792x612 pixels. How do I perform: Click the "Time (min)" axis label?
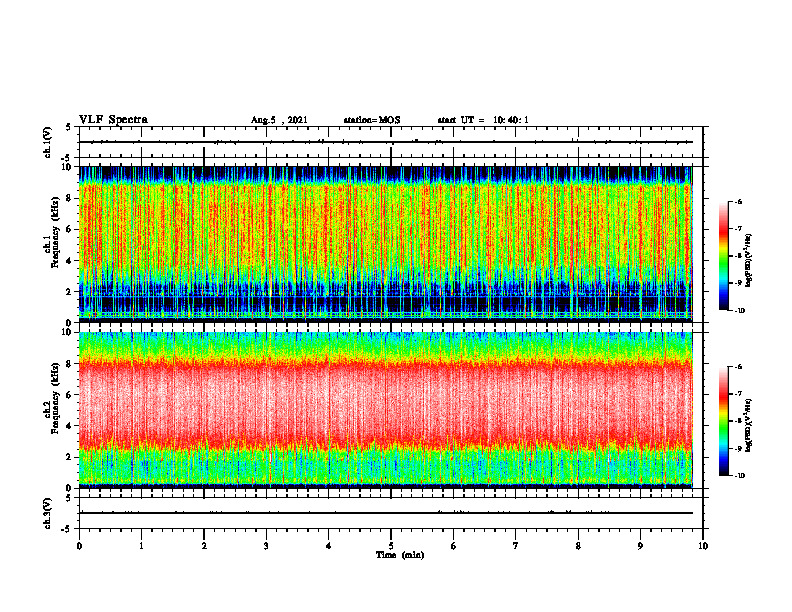point(400,555)
